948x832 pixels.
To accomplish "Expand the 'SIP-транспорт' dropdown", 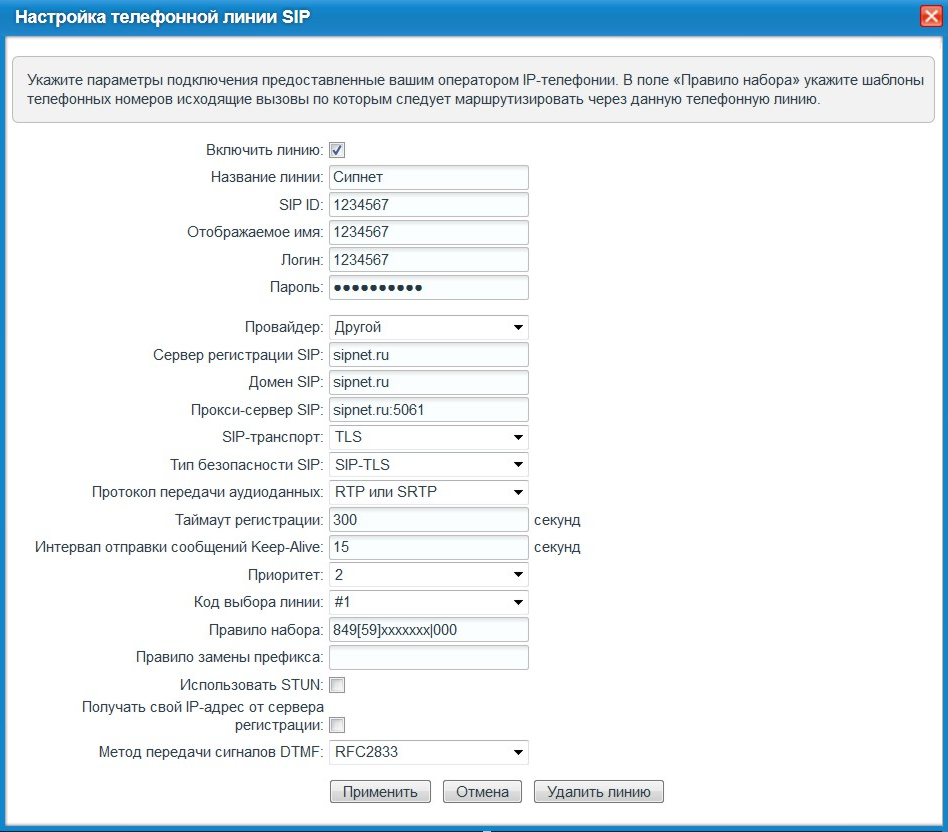I will [x=427, y=437].
